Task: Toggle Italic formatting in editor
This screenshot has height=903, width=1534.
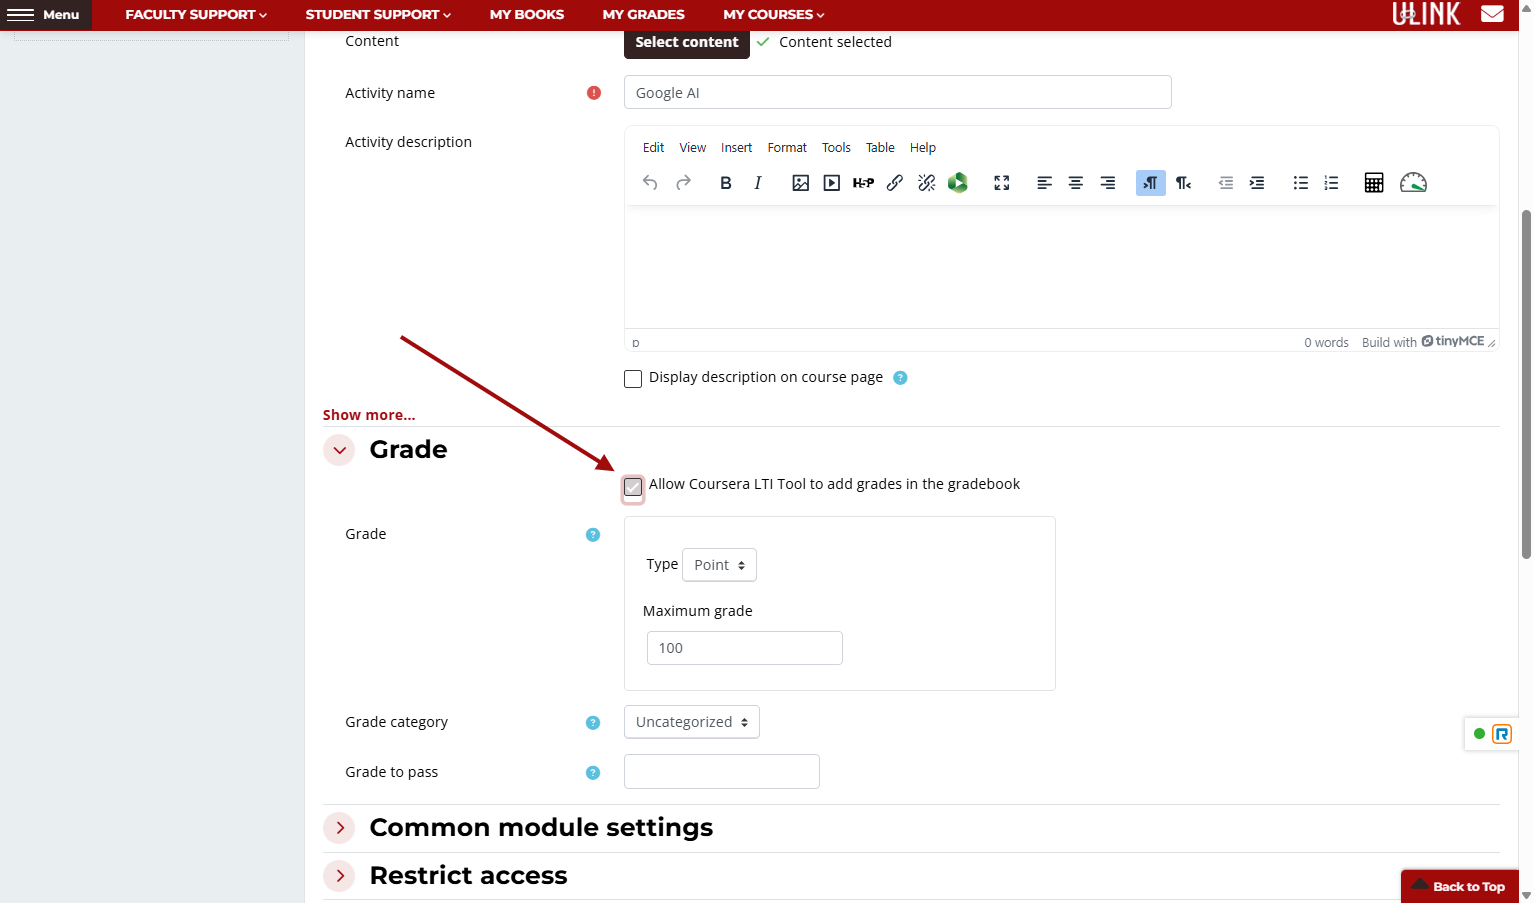Action: click(758, 183)
